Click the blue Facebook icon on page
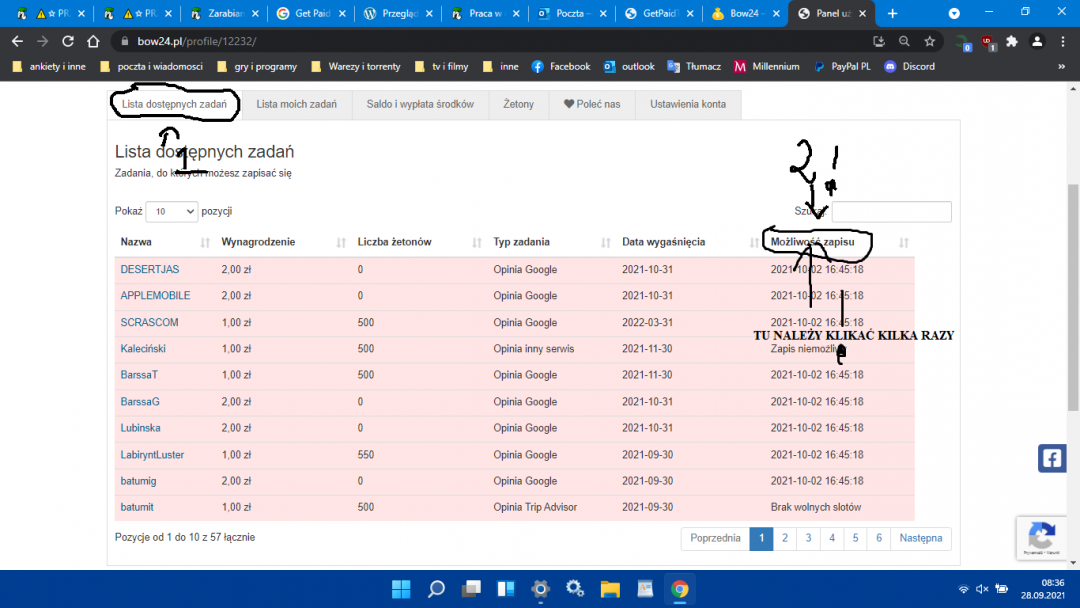The height and width of the screenshot is (608, 1080). [1052, 458]
